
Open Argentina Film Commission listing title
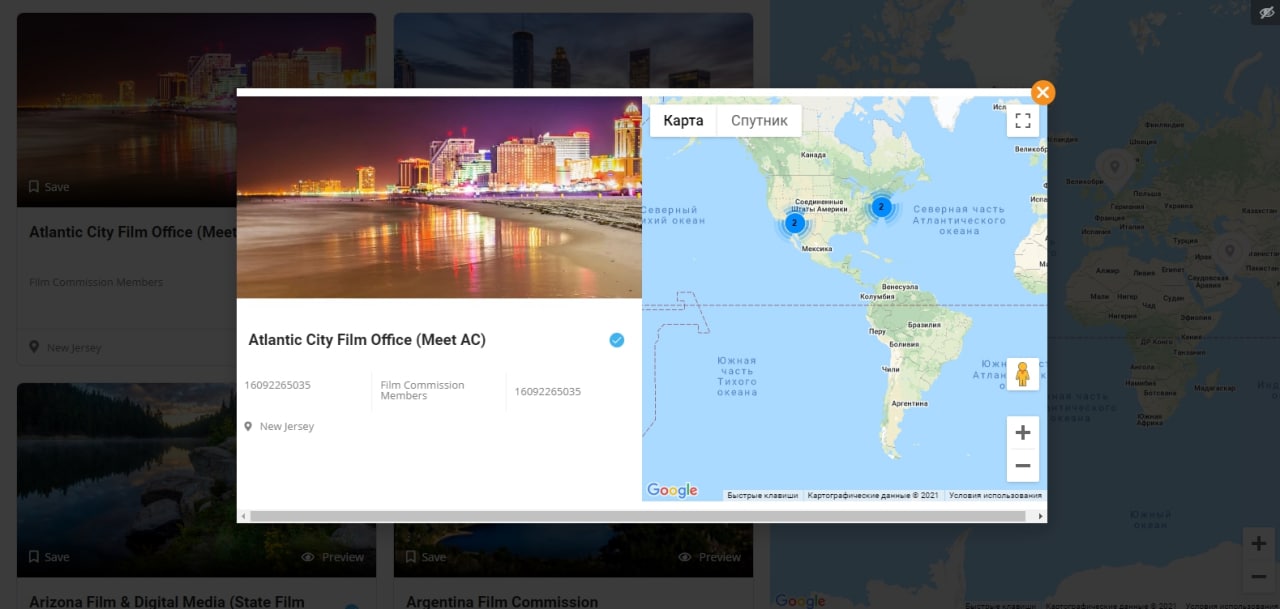click(x=502, y=602)
